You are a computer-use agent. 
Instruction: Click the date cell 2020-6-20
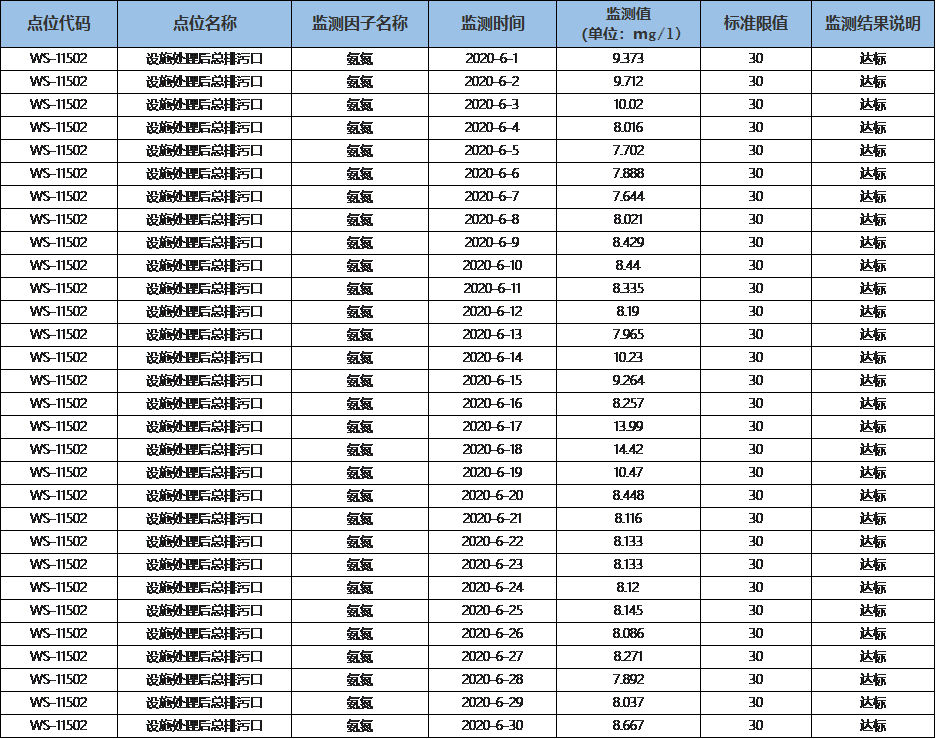click(492, 495)
